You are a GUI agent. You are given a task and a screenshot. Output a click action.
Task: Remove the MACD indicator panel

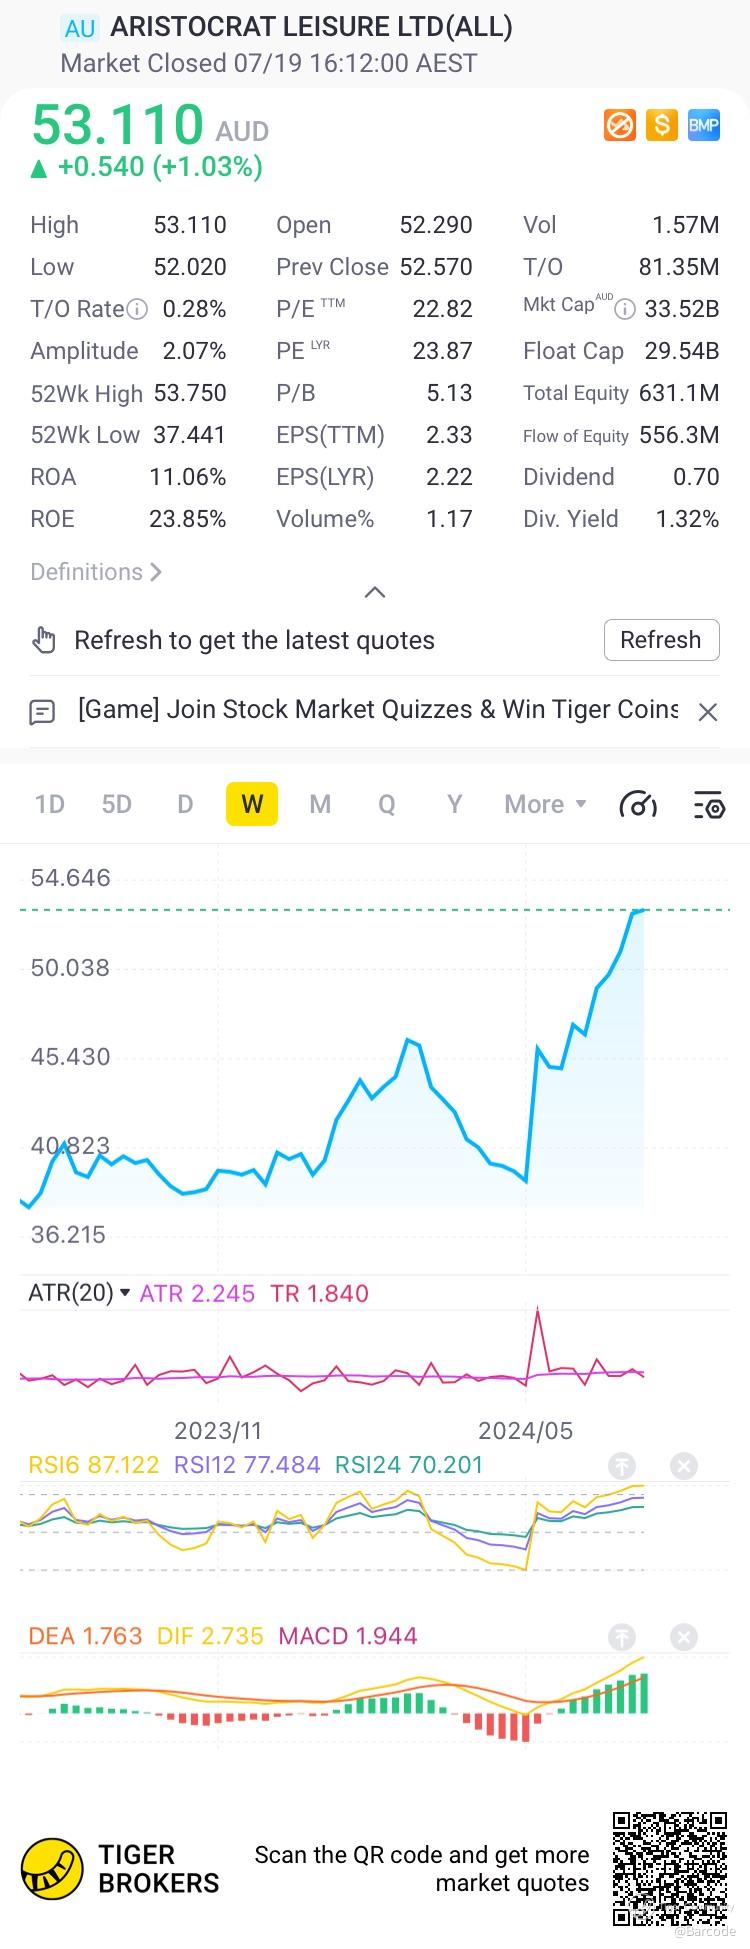(684, 1637)
